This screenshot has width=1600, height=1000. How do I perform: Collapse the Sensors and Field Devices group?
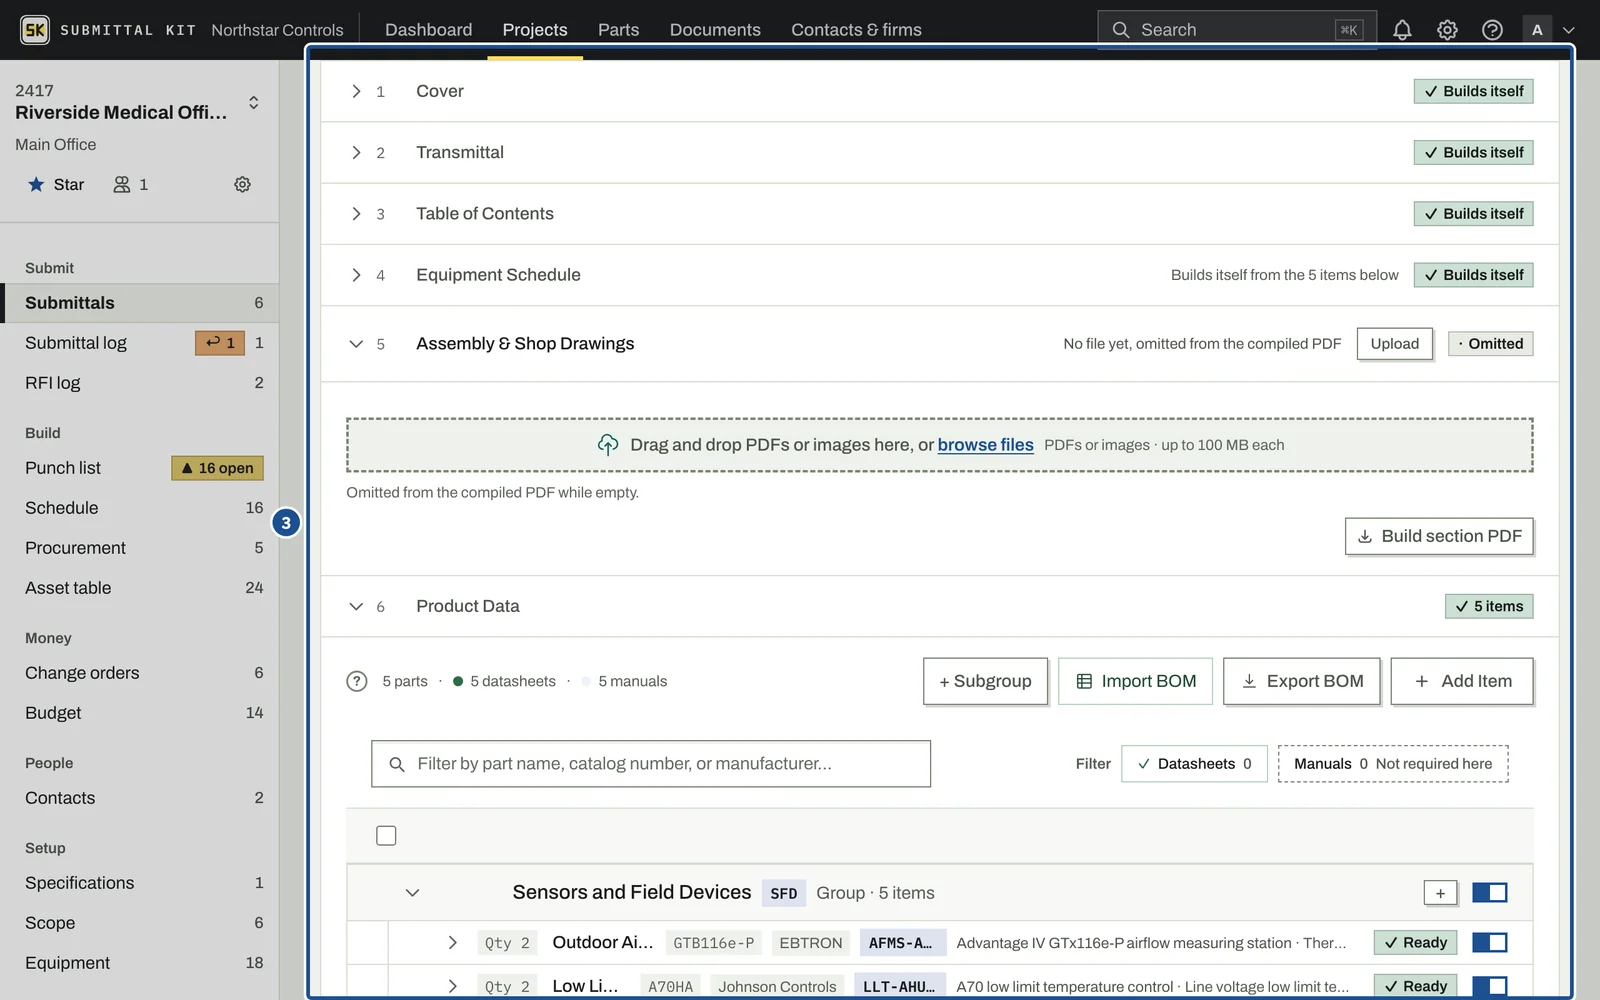point(412,893)
